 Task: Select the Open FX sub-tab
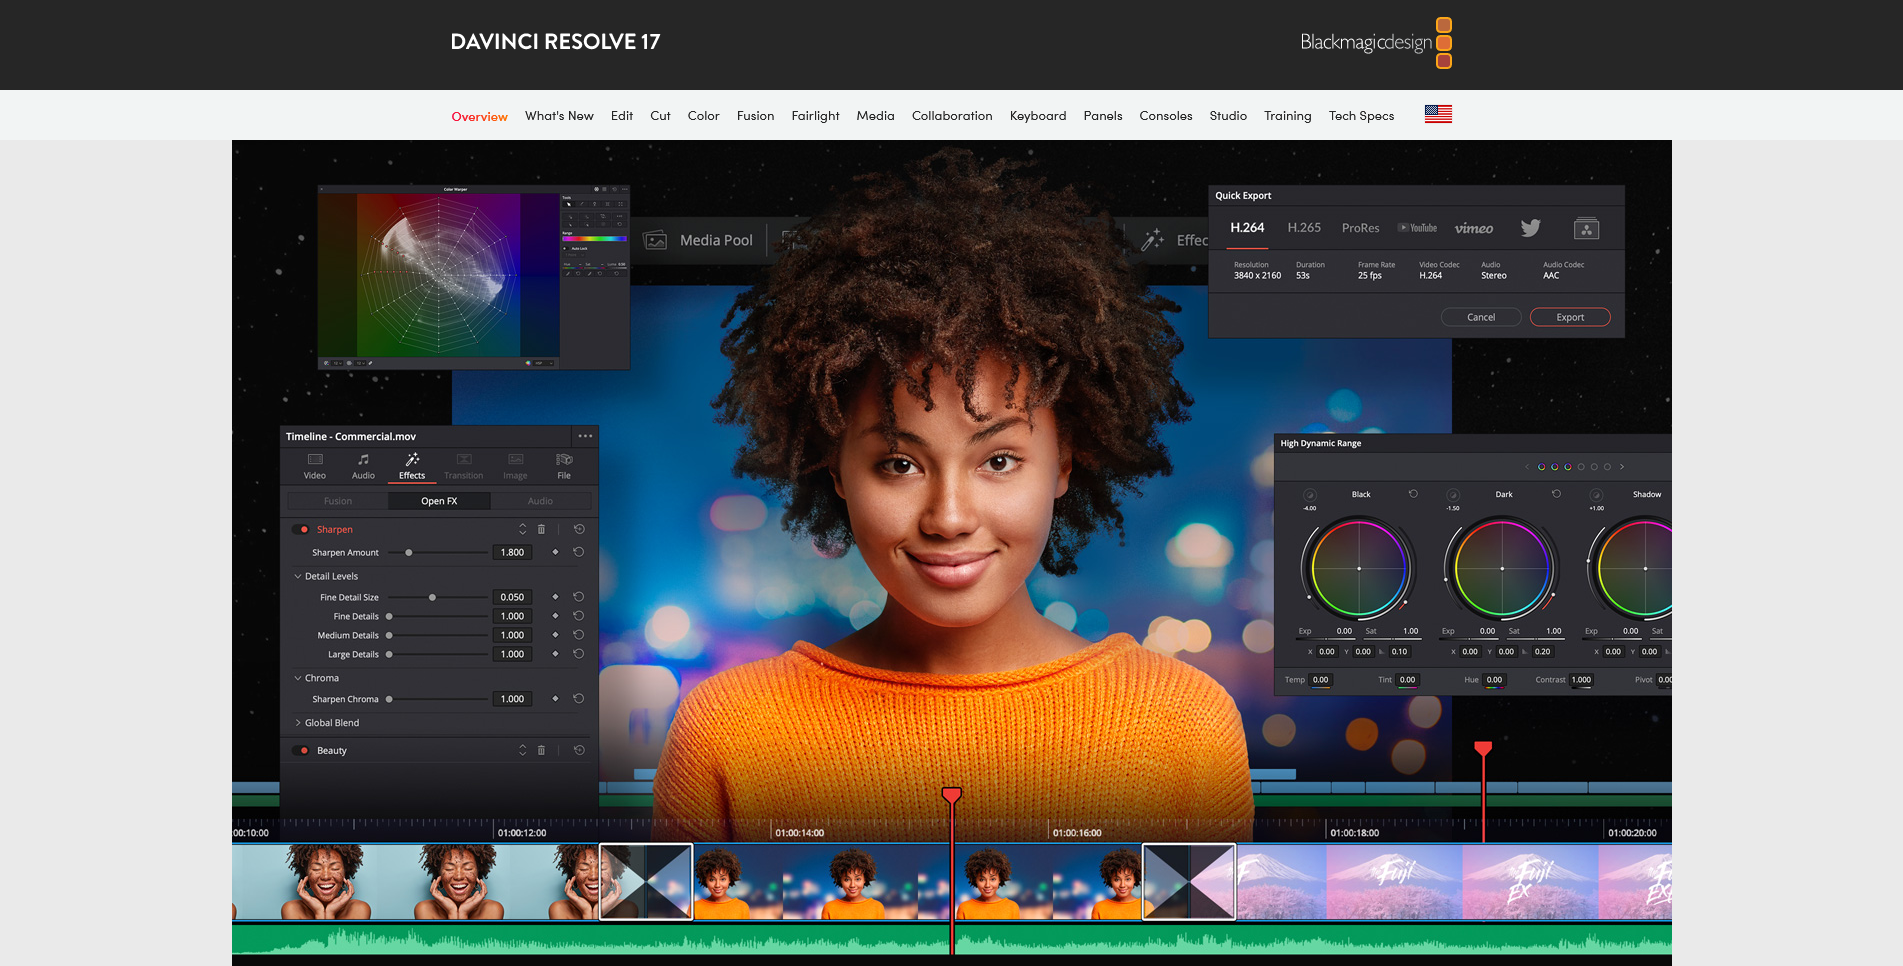click(x=439, y=501)
